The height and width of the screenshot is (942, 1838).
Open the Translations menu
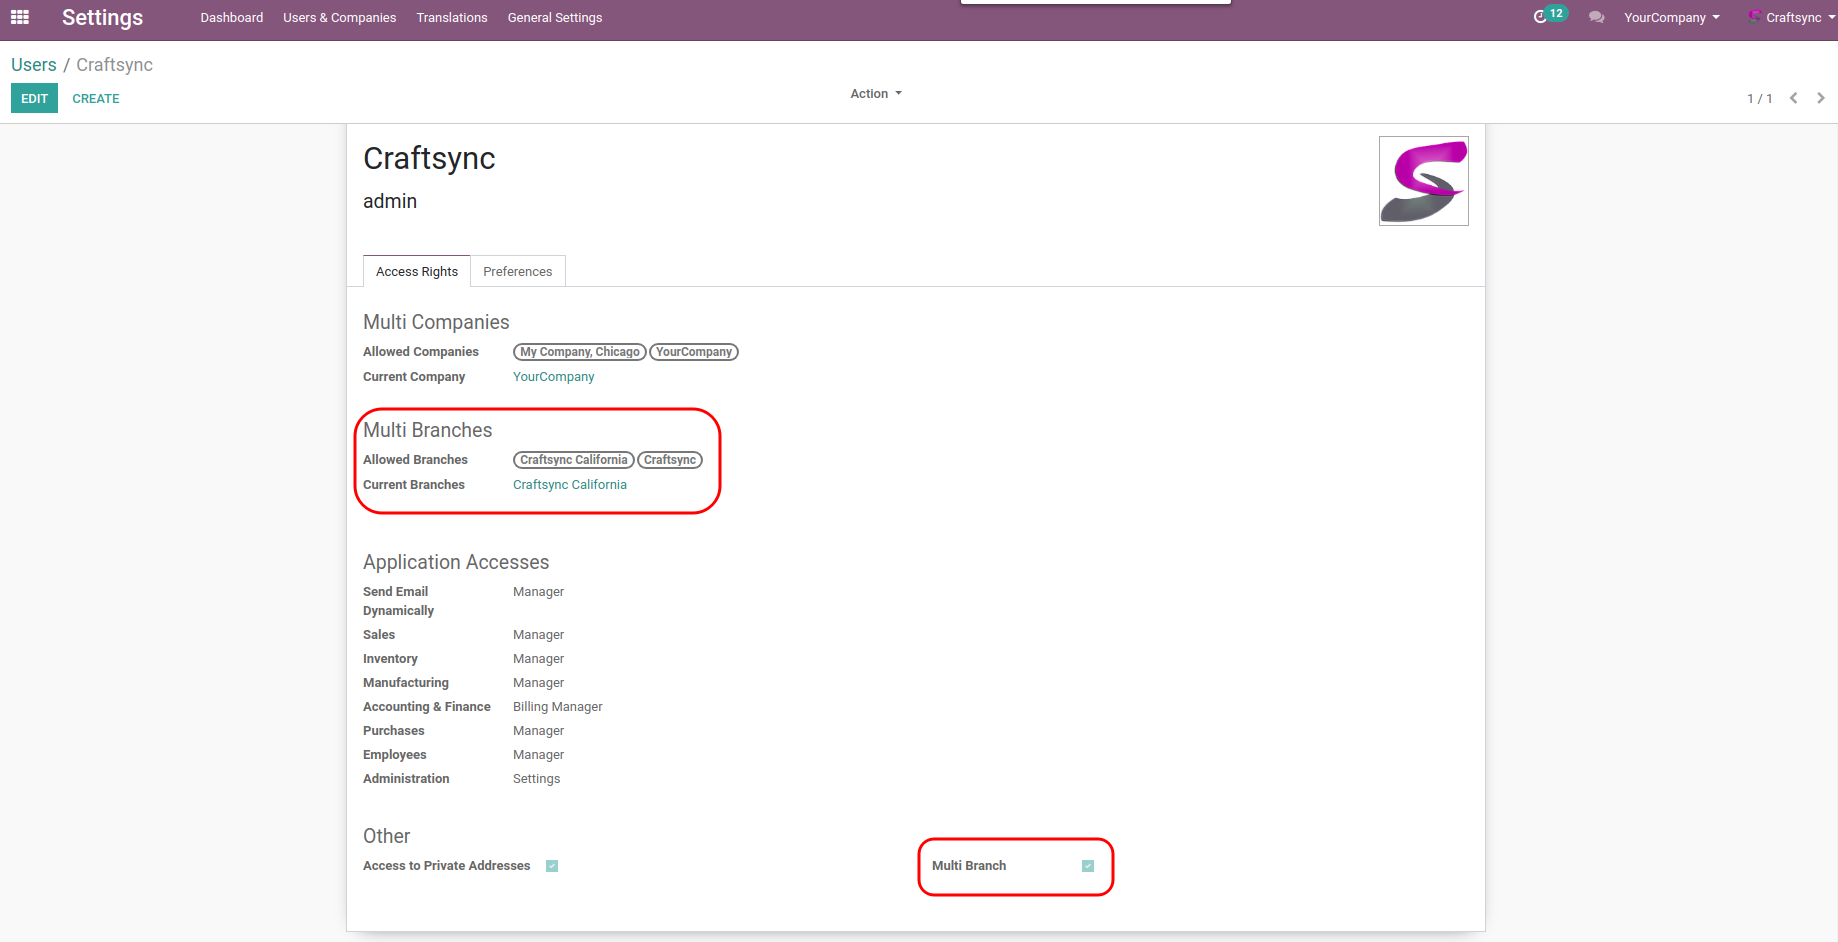point(452,18)
